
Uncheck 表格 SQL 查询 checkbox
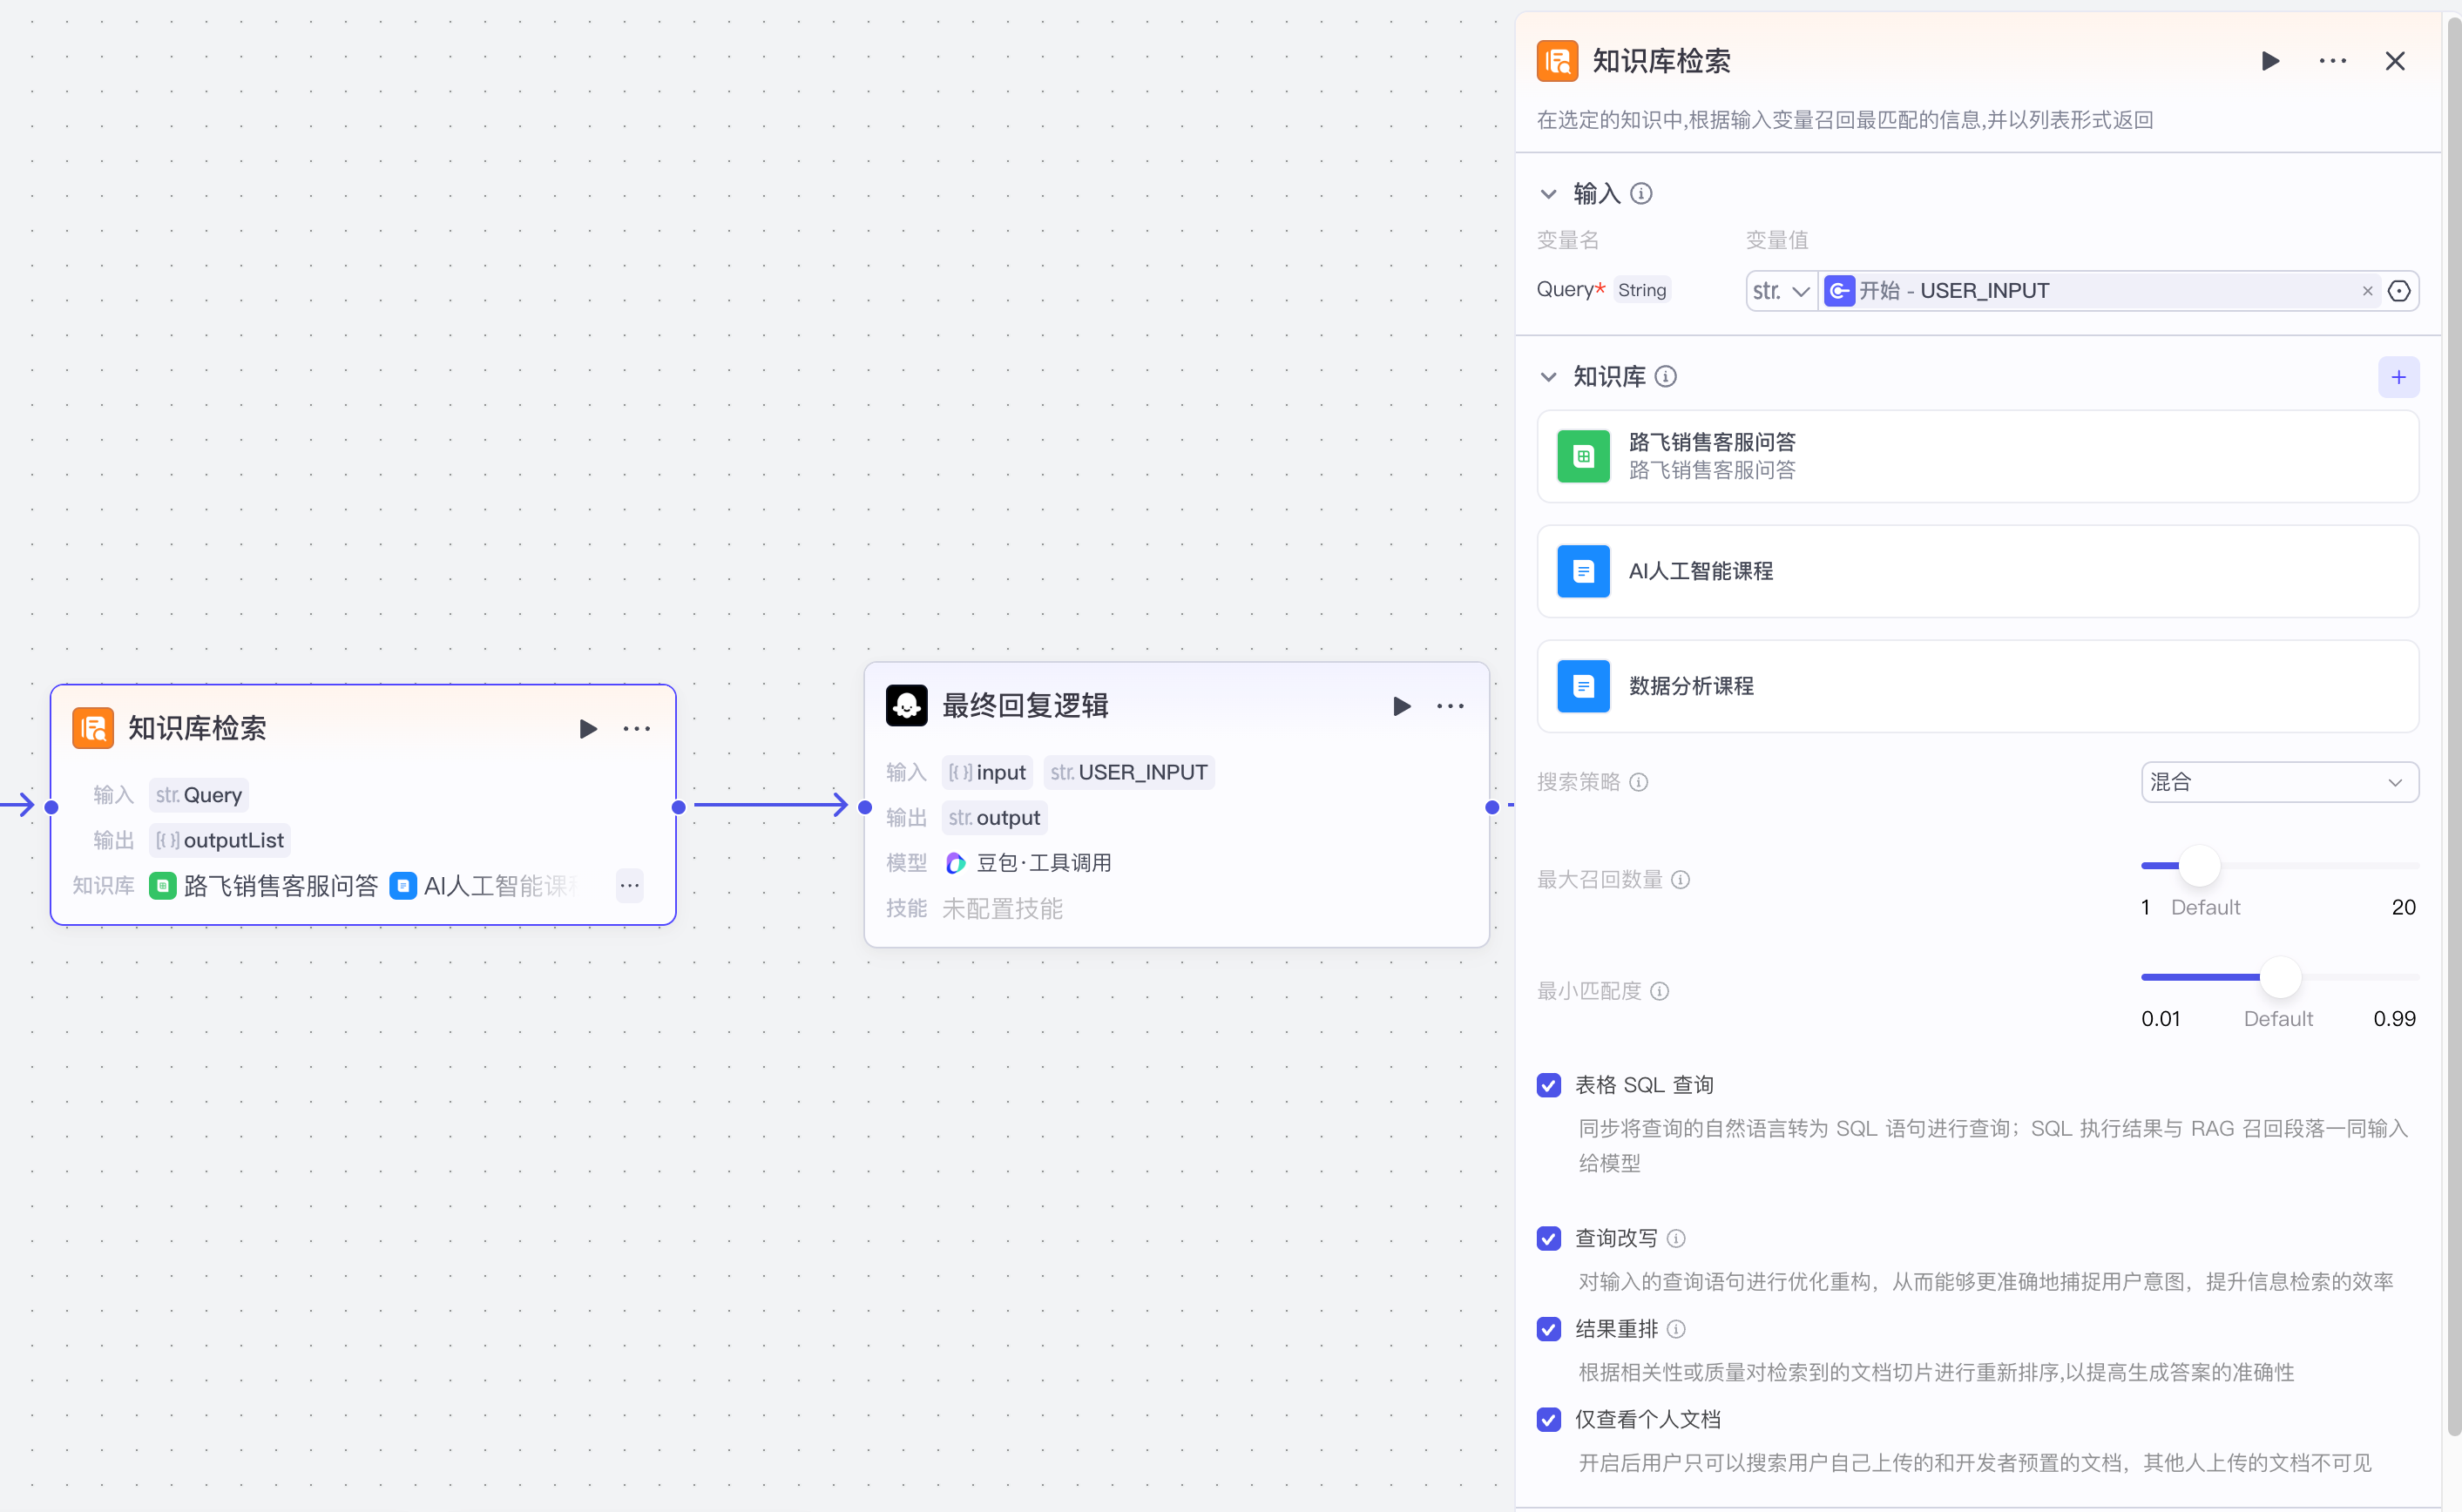tap(1548, 1085)
